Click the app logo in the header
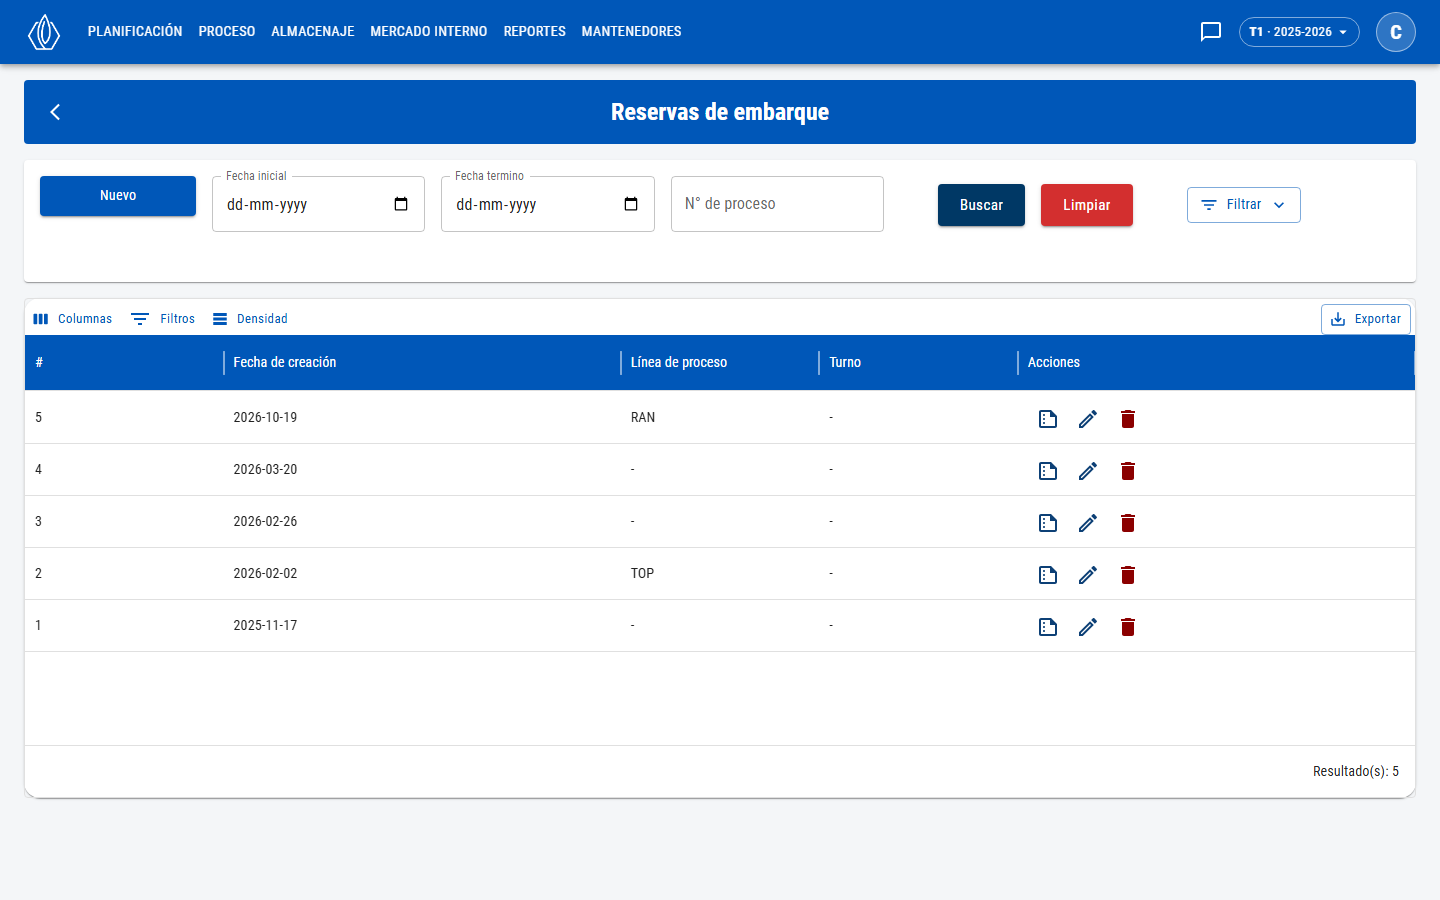Viewport: 1440px width, 900px height. pyautogui.click(x=44, y=32)
